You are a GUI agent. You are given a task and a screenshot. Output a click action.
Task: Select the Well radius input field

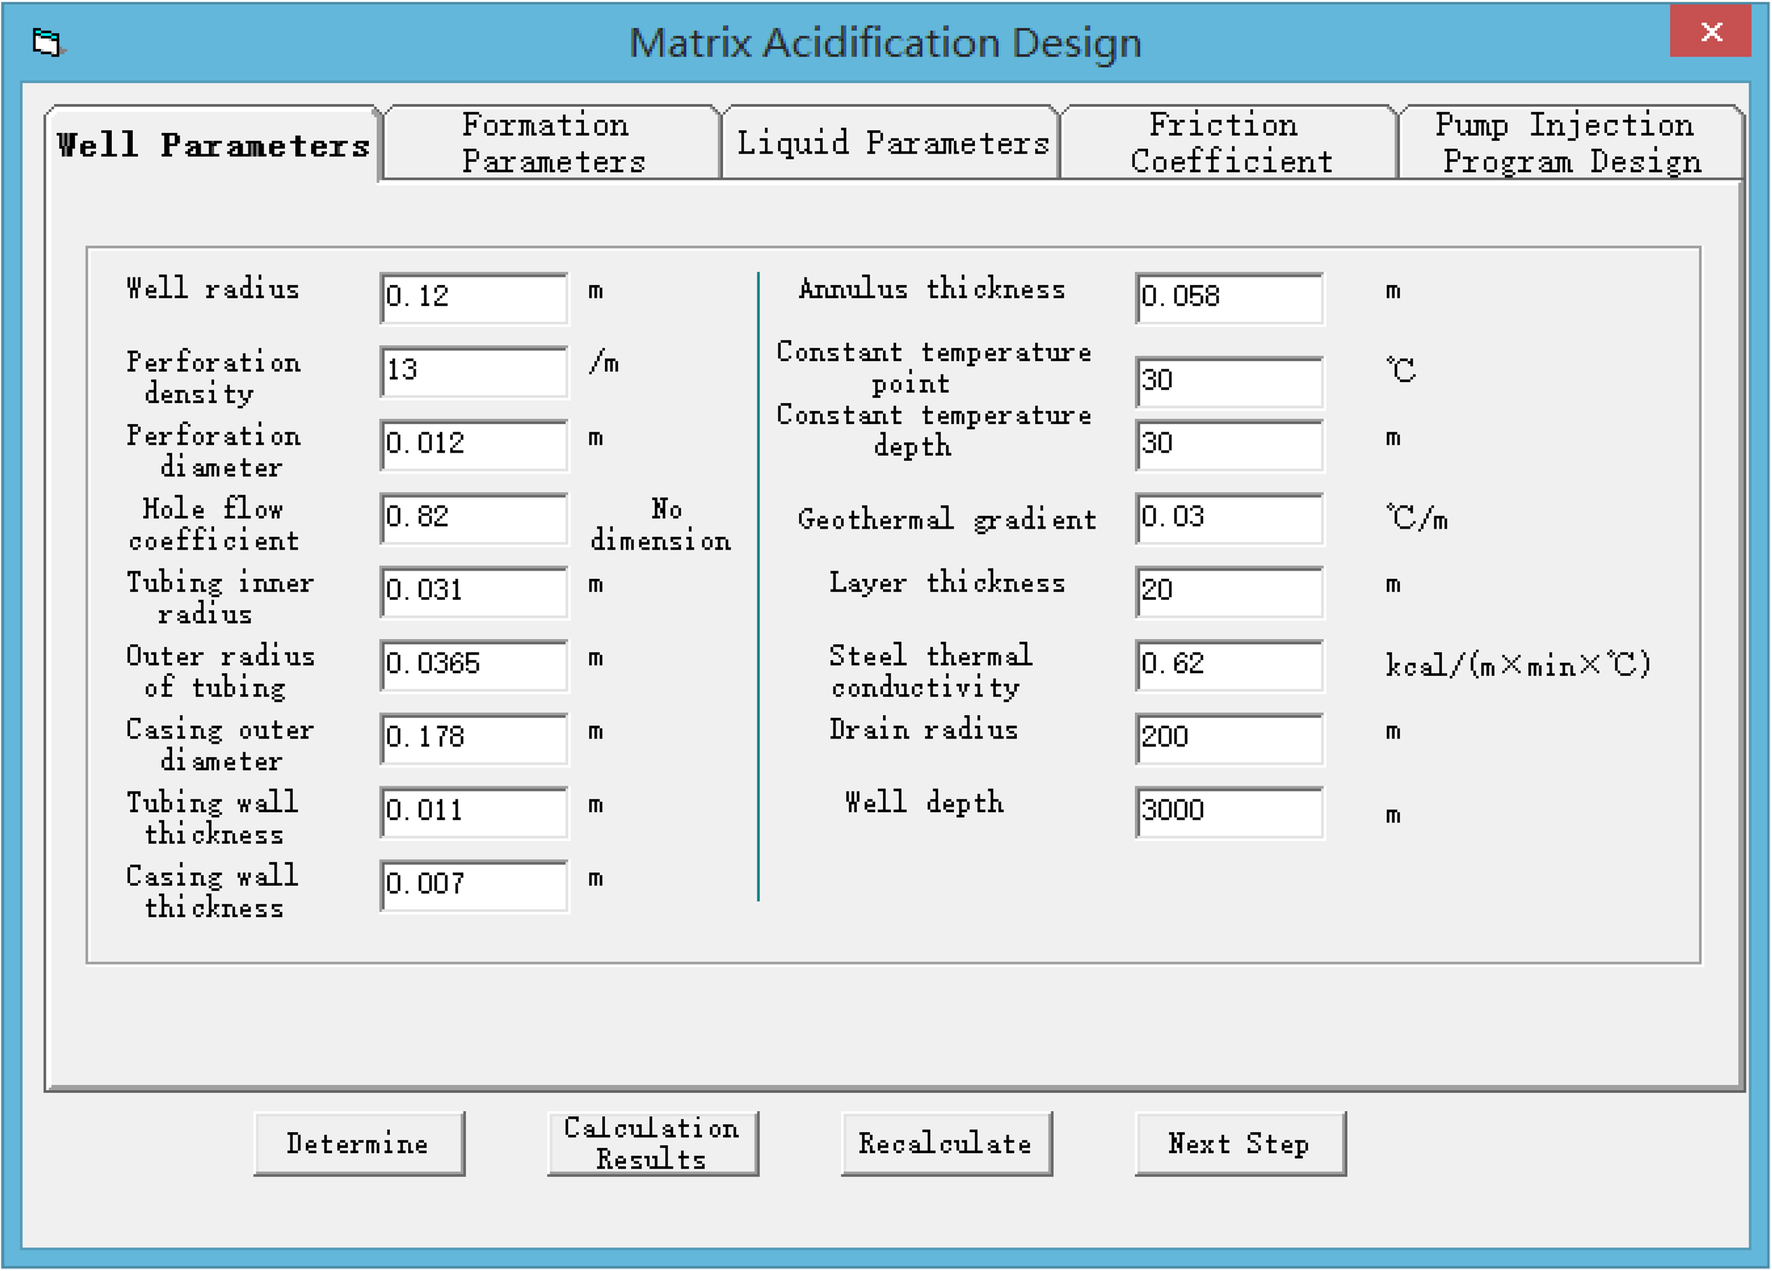pos(472,296)
